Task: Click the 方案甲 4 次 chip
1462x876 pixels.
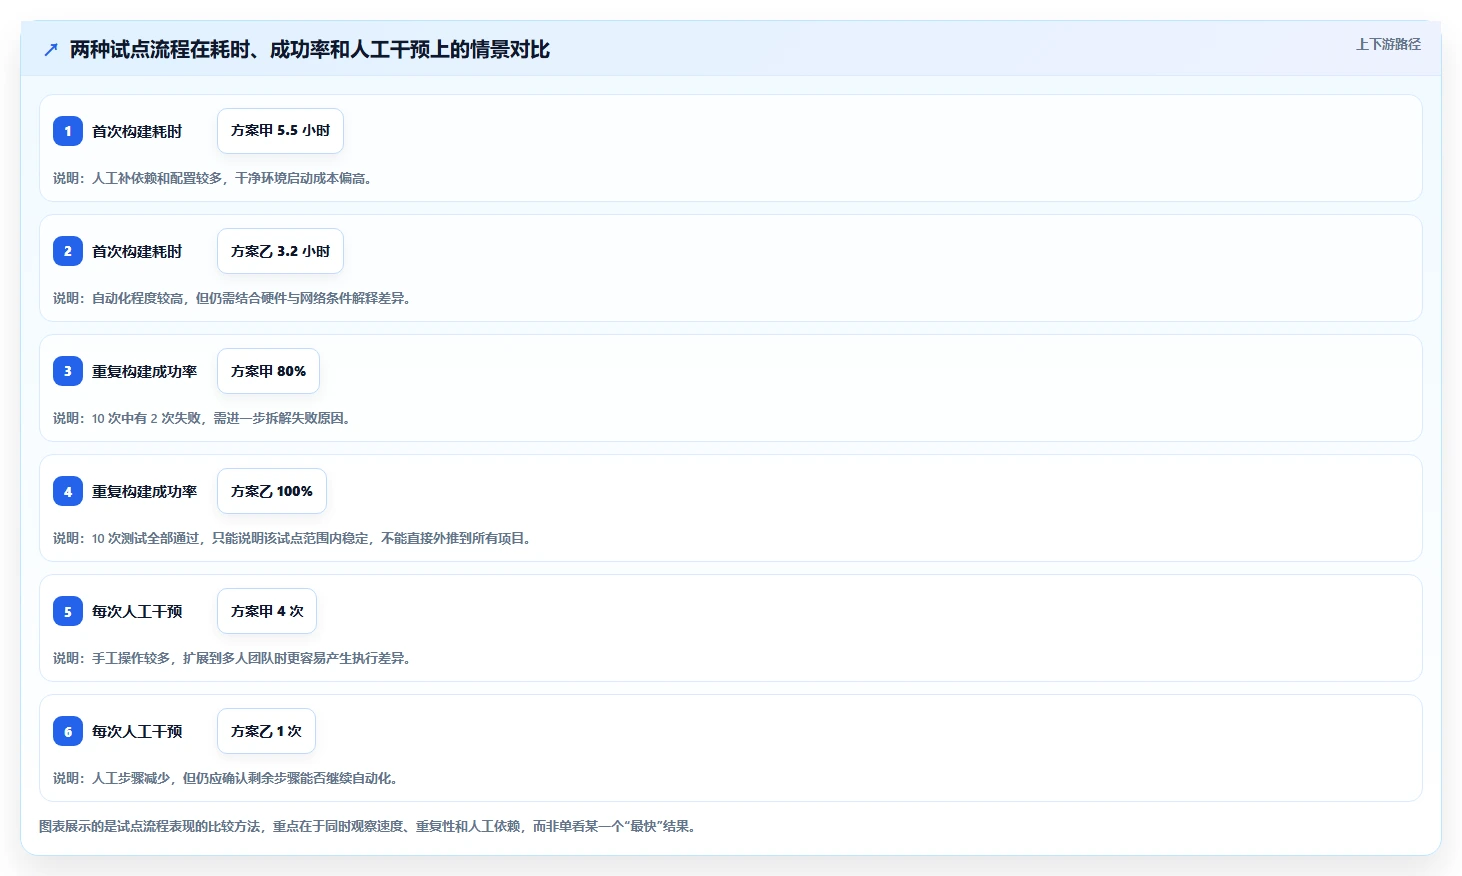Action: click(267, 611)
